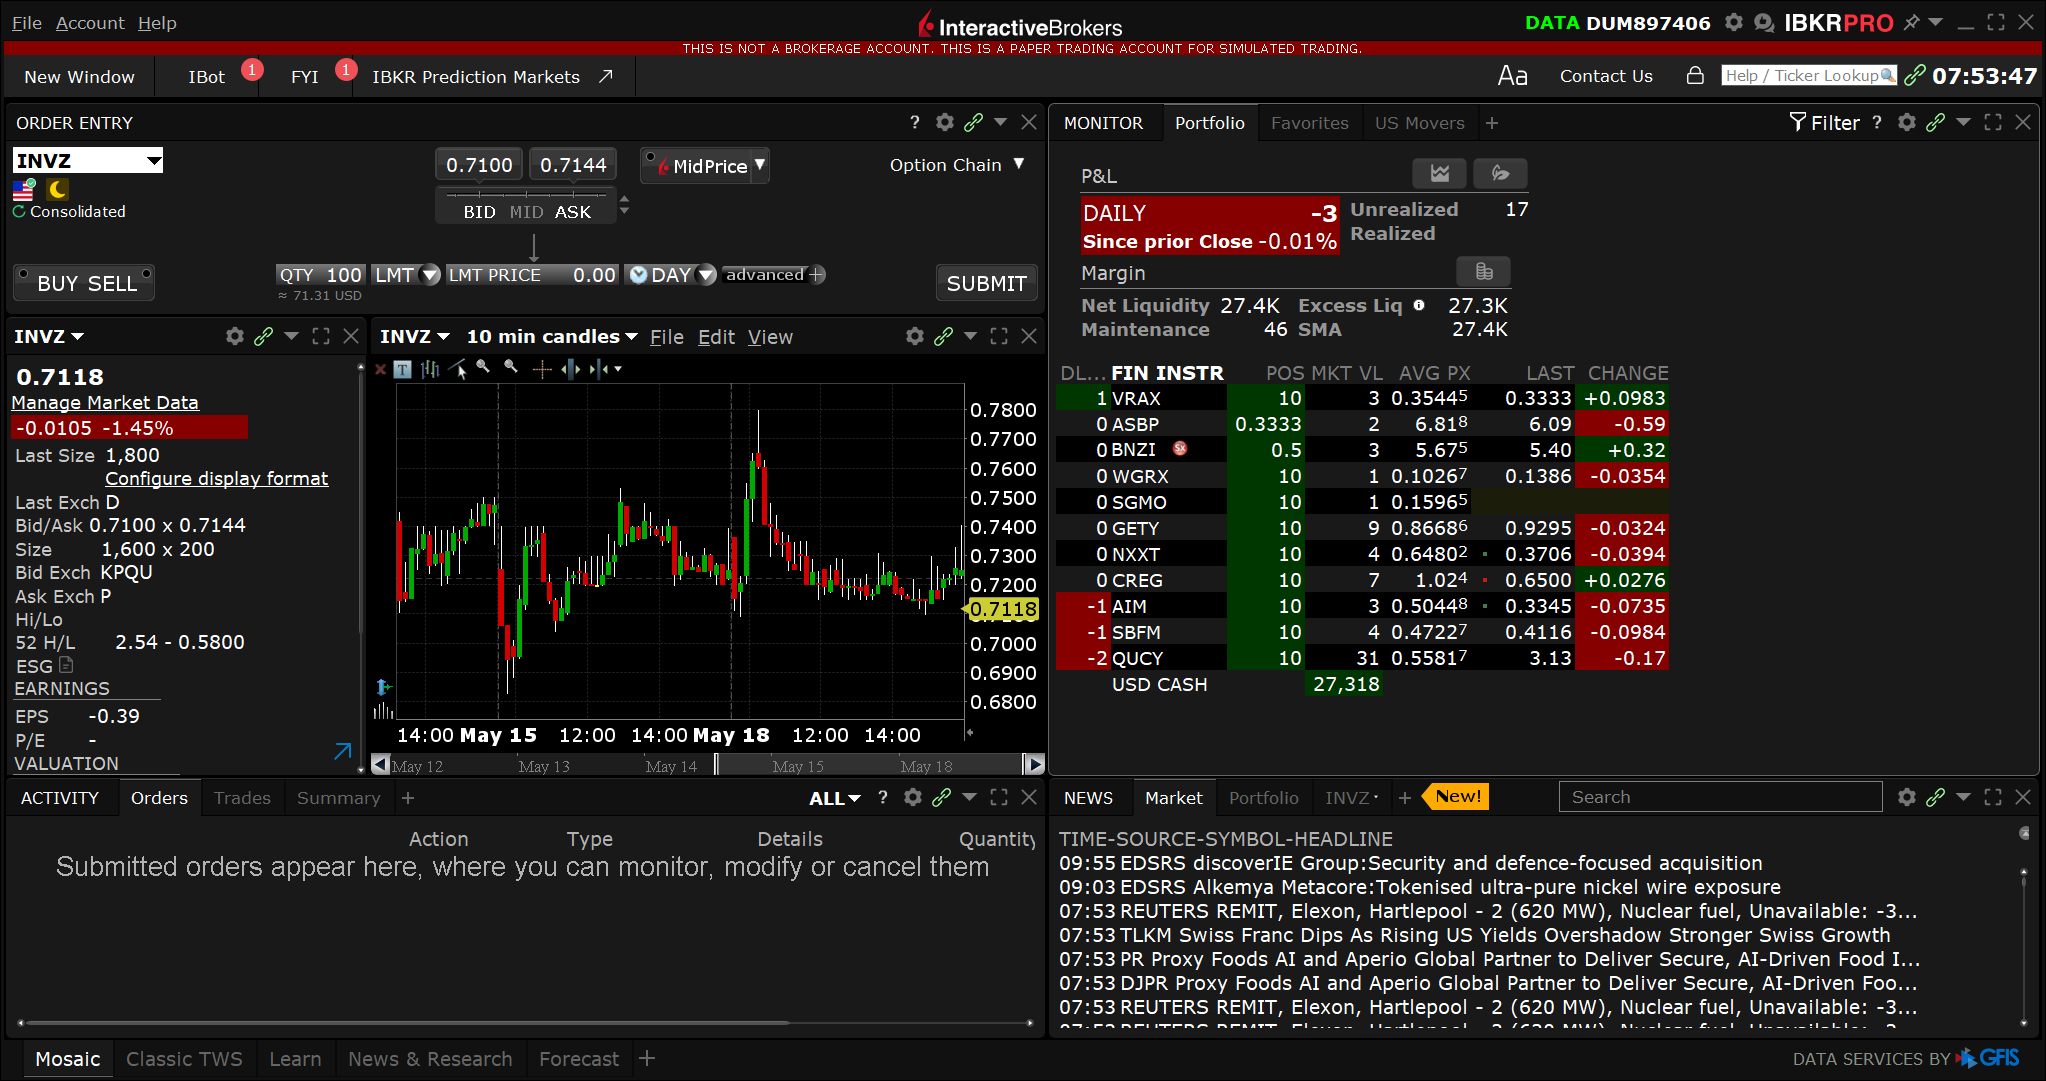Switch to the Trades tab in Activity
Viewport: 2046px width, 1081px height.
242,797
